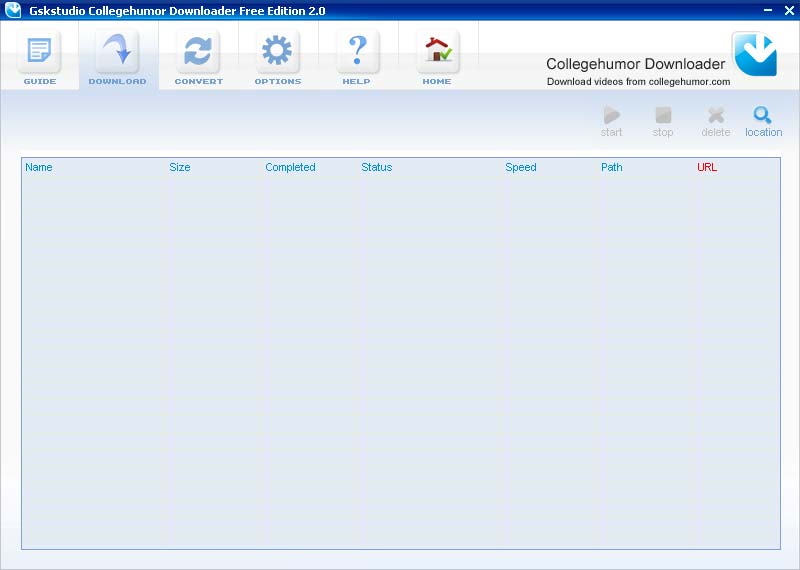This screenshot has height=570, width=800.
Task: Click the 'Collegehumor Downloader' title text
Action: click(x=635, y=64)
